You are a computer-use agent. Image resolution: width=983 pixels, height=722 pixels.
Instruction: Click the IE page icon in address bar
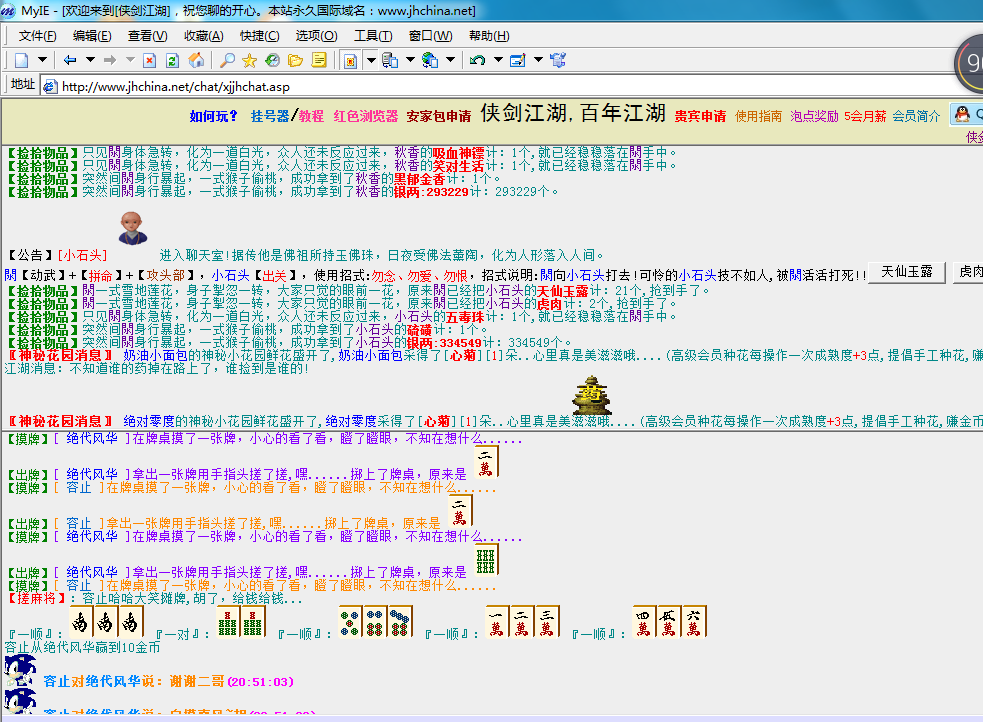pyautogui.click(x=50, y=86)
